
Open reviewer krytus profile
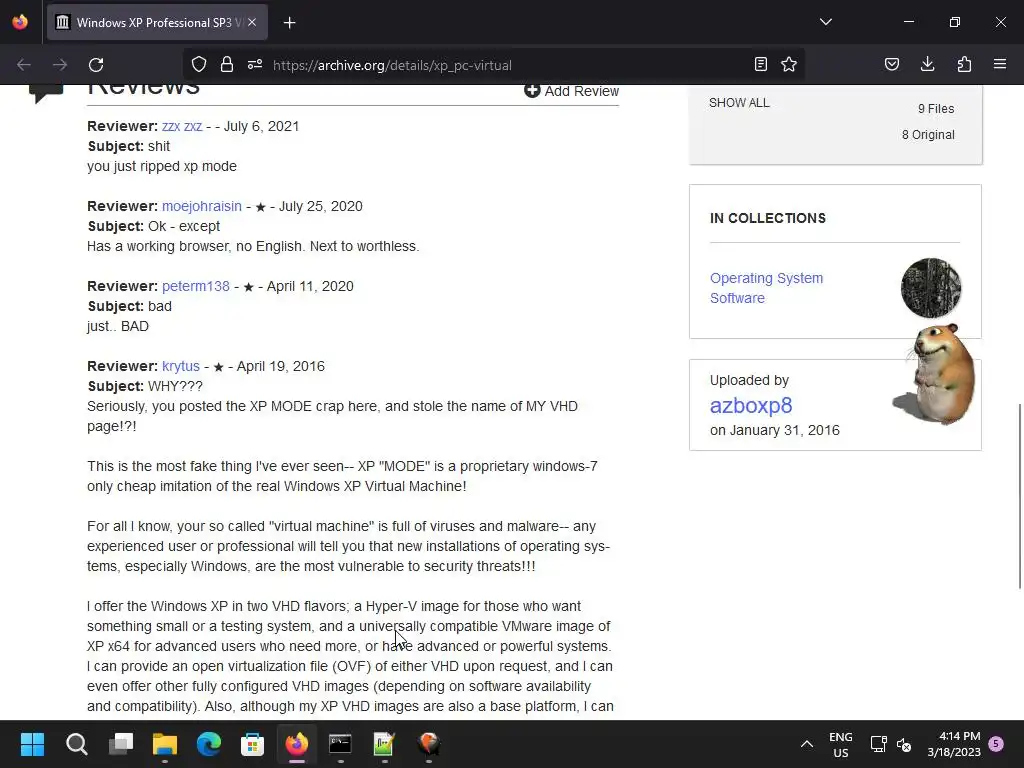coord(181,366)
